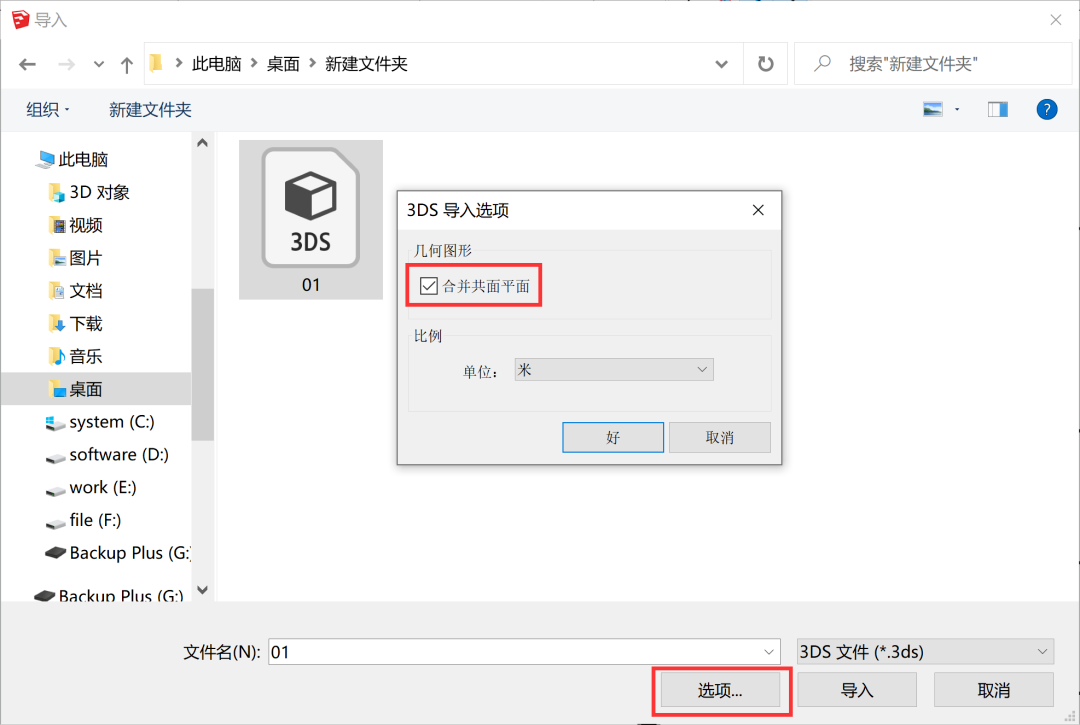Viewport: 1080px width, 725px height.
Task: Go back with the left arrow
Action: tap(28, 64)
